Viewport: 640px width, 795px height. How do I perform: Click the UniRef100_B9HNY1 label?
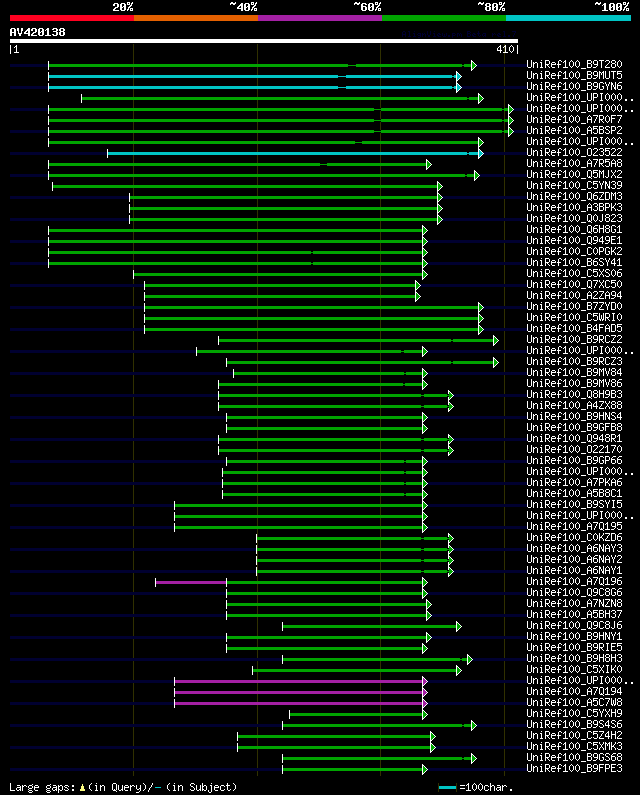tap(574, 636)
